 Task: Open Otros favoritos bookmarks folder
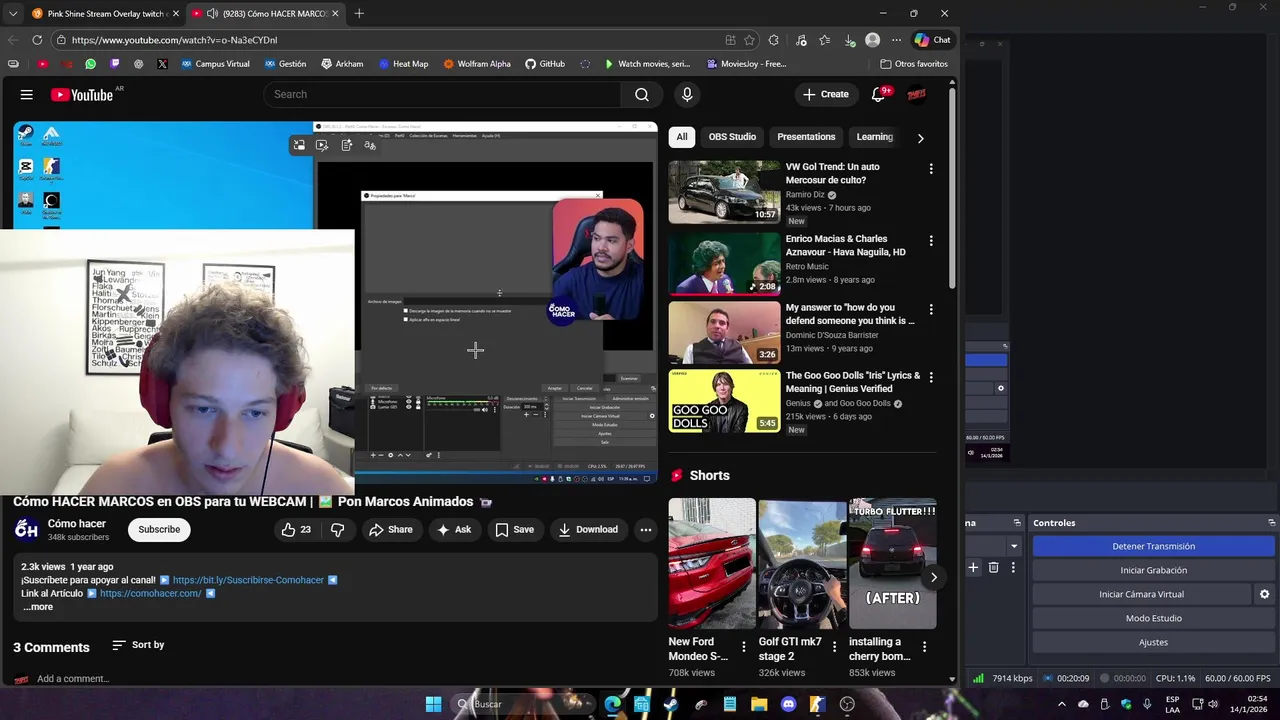[914, 64]
